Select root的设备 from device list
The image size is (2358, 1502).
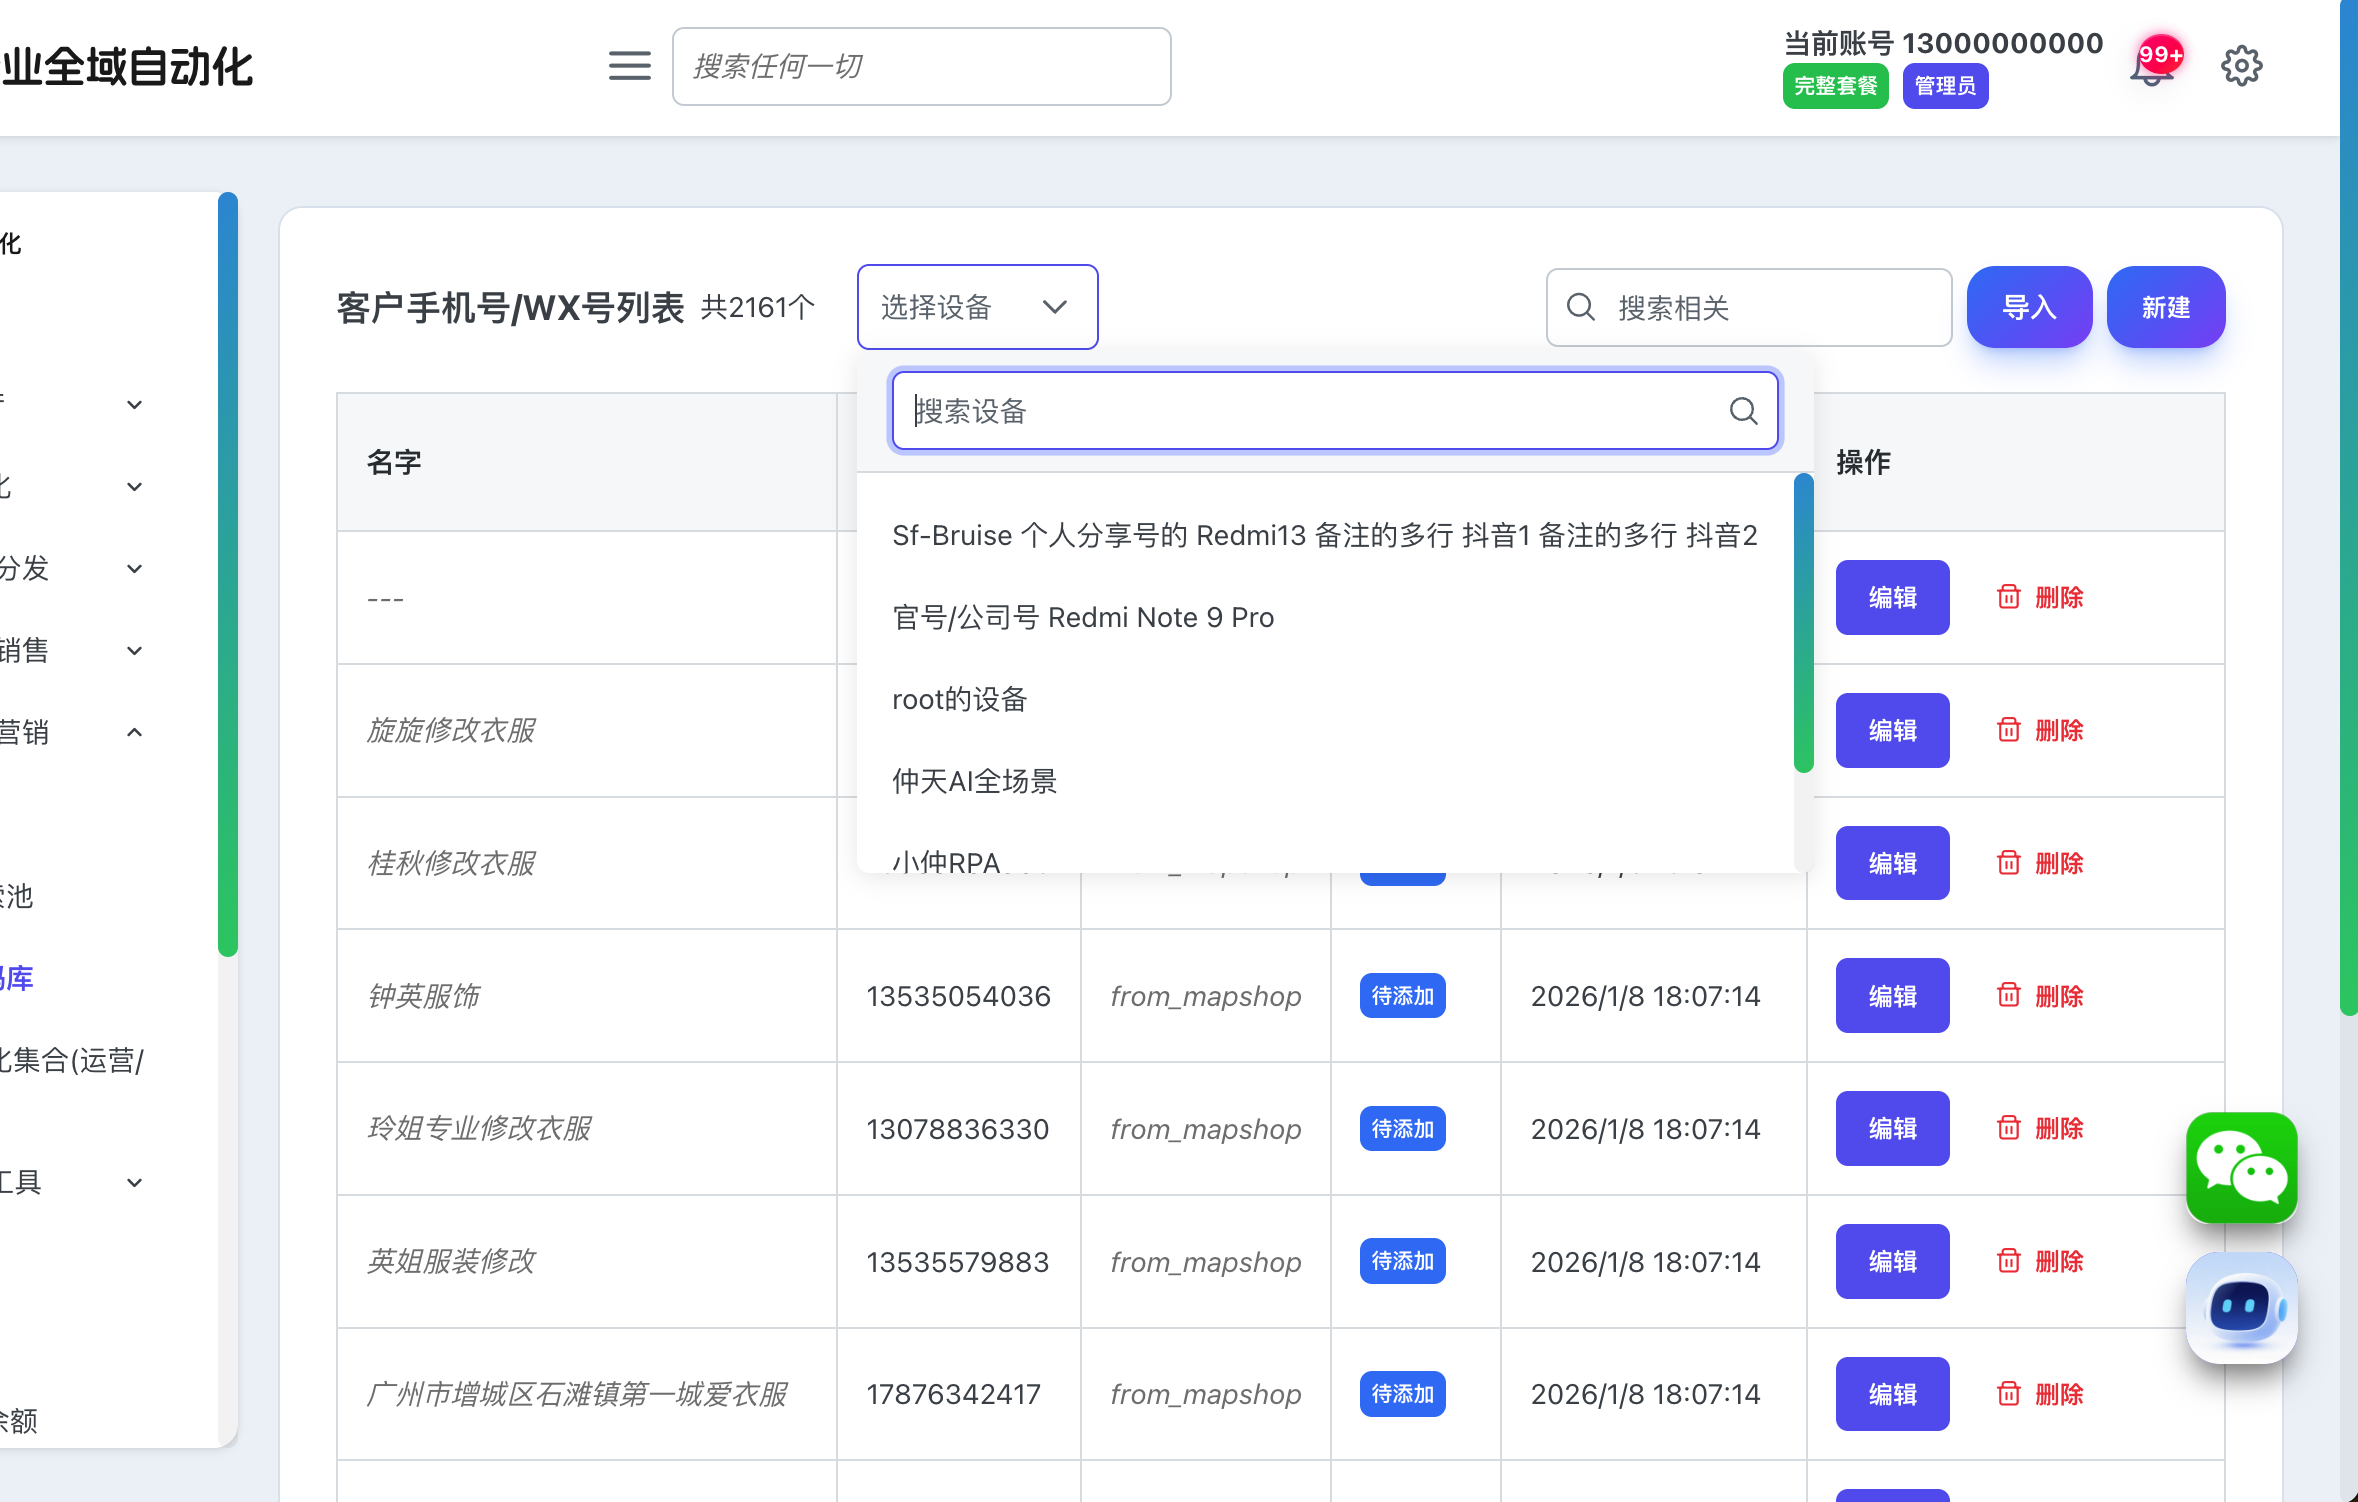pos(959,700)
